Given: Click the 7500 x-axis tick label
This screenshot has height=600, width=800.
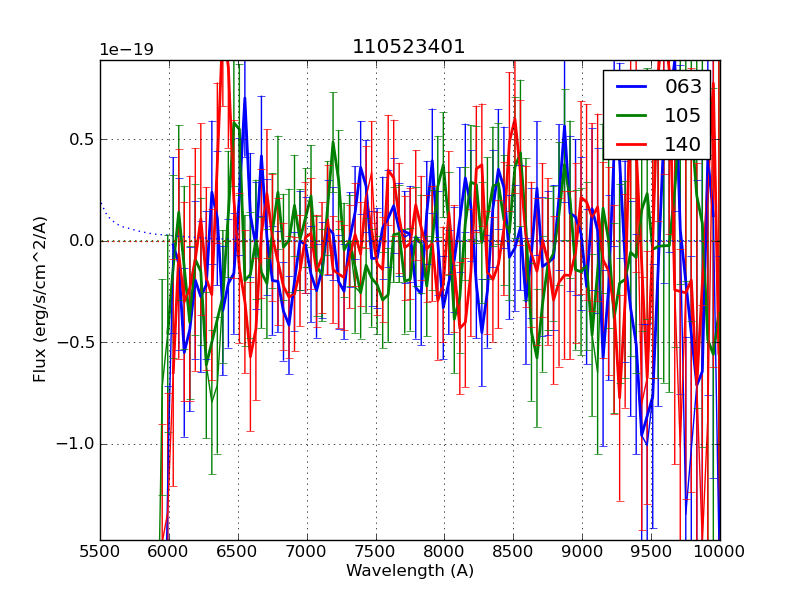Looking at the screenshot, I should (376, 551).
